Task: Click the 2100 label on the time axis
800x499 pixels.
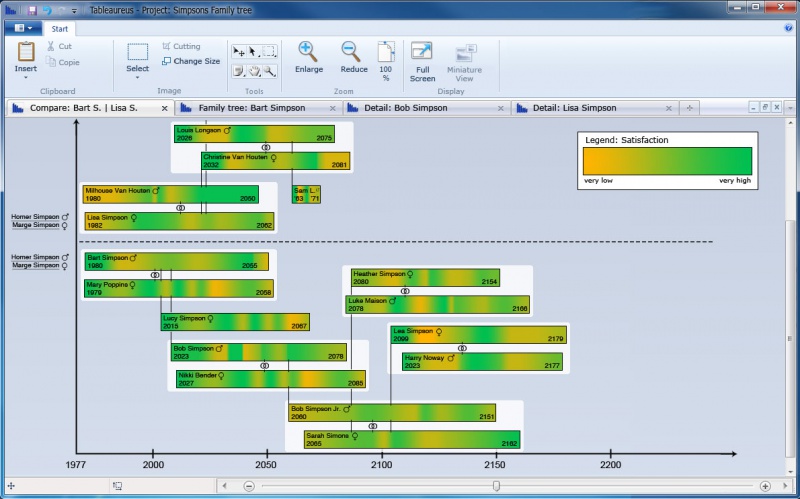Action: (x=381, y=465)
